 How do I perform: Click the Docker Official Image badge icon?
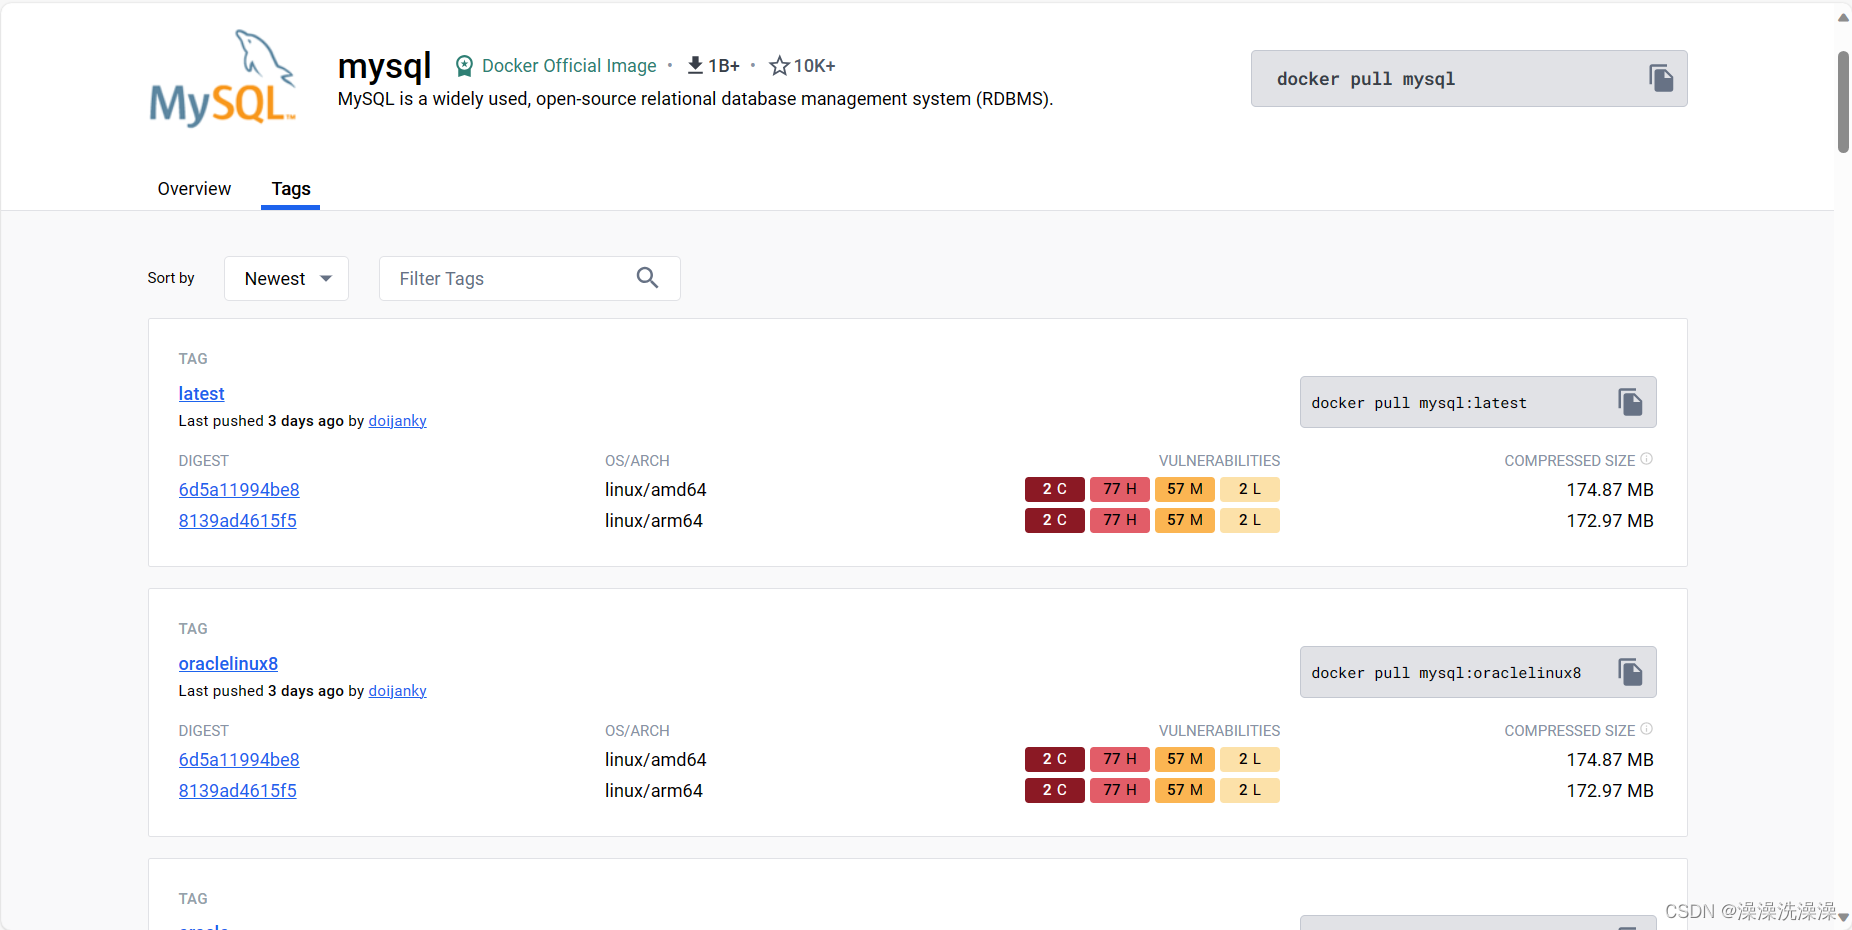[x=464, y=66]
